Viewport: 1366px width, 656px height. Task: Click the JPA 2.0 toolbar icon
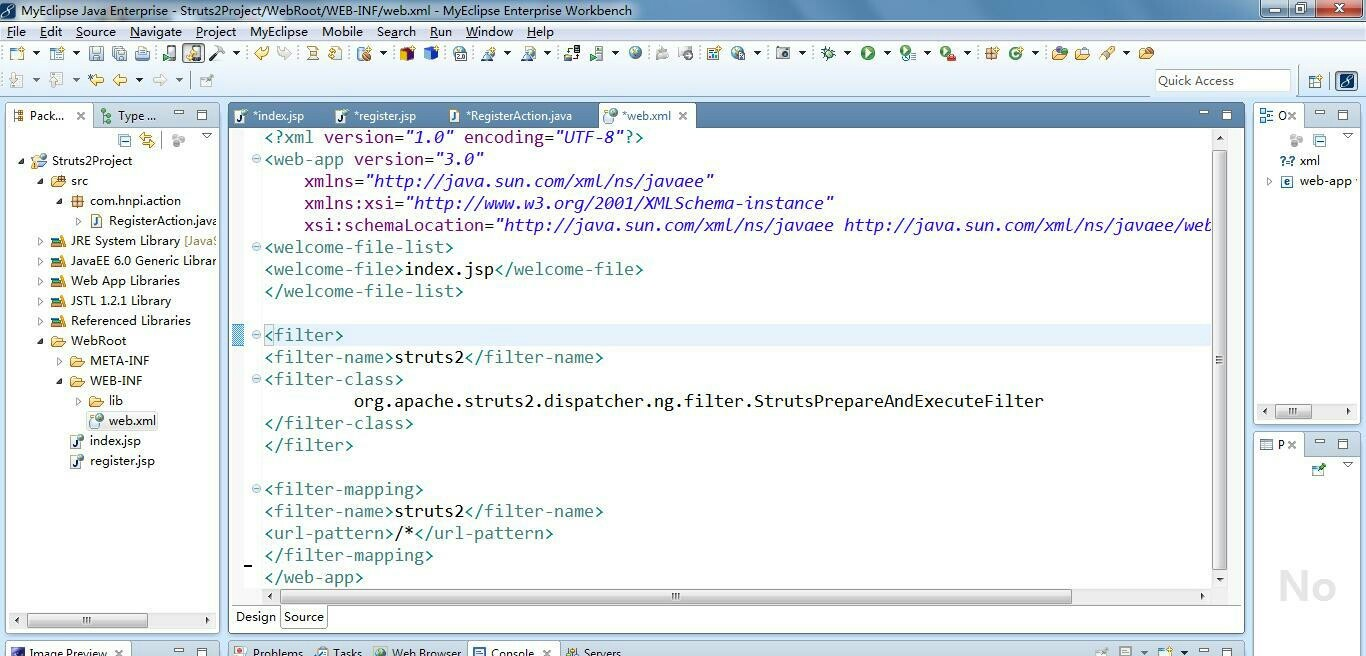[459, 53]
